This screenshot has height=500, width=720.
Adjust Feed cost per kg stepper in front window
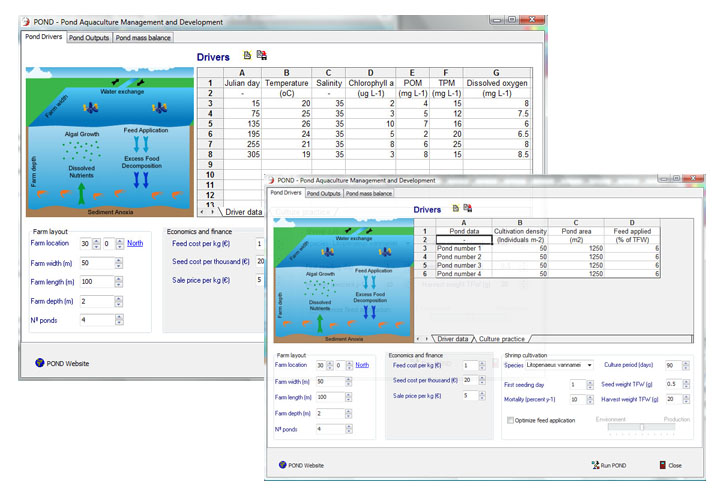point(482,365)
